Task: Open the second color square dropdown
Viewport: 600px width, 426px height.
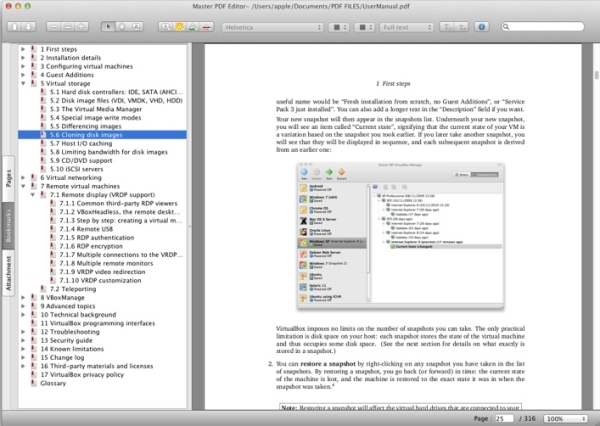Action: [364, 27]
